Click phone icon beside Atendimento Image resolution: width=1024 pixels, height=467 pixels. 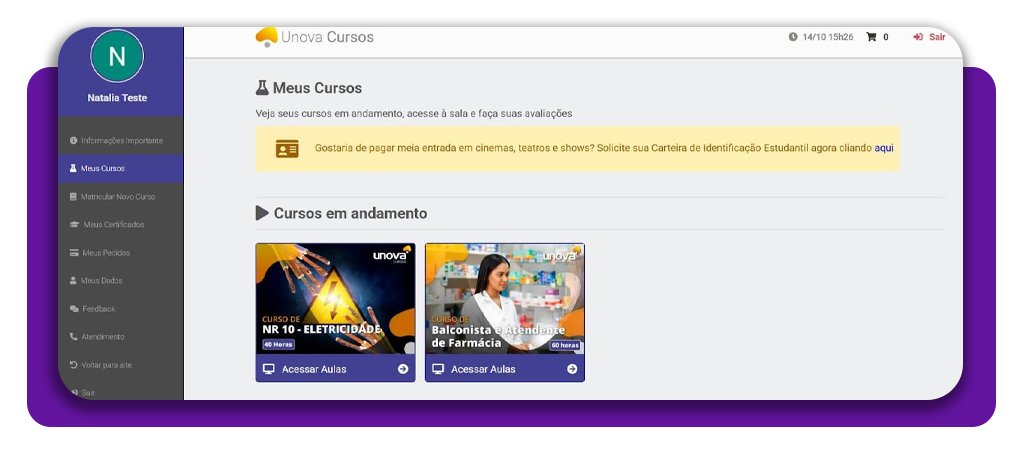[73, 337]
